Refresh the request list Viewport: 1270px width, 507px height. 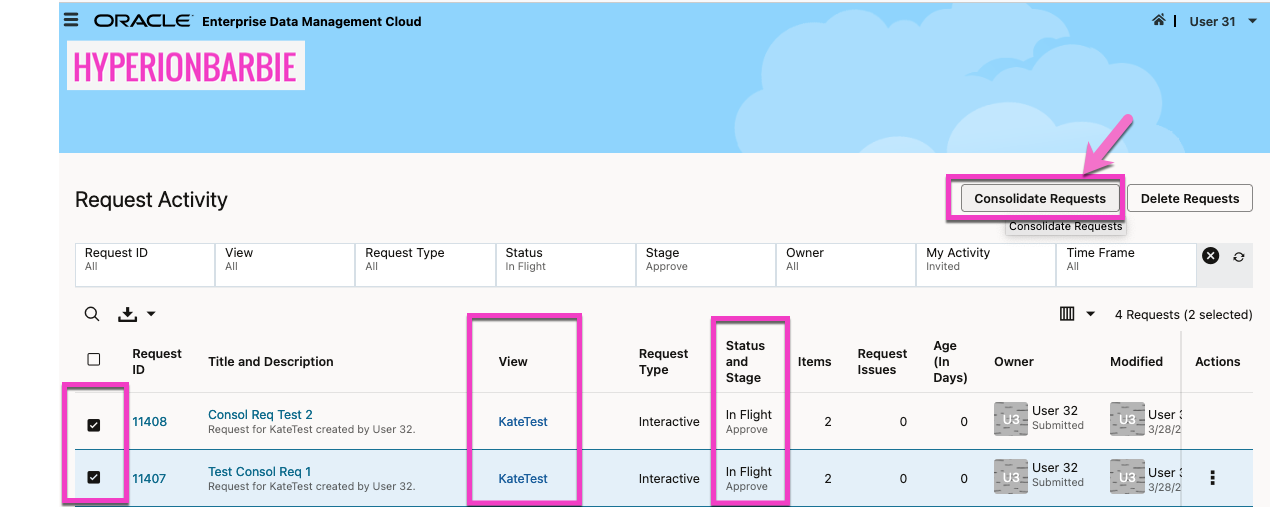pyautogui.click(x=1239, y=257)
